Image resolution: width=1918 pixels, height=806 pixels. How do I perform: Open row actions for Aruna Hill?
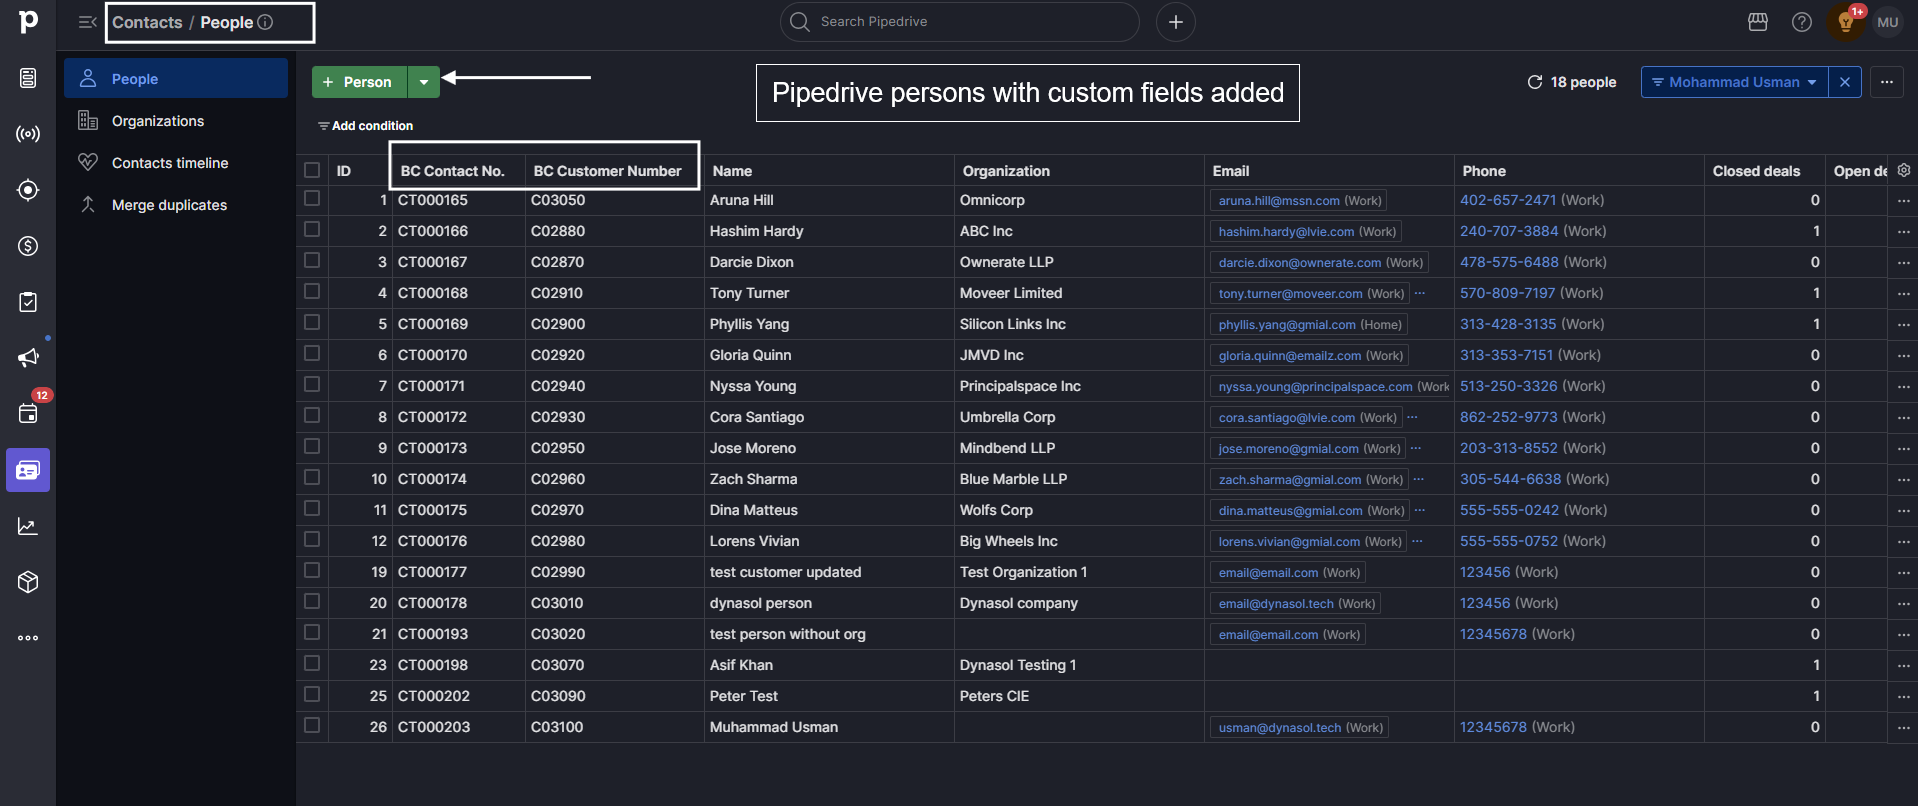[x=1904, y=201]
